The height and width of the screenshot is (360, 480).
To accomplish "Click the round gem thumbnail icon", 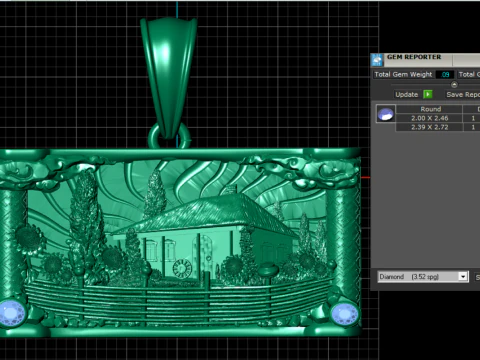I will [x=386, y=114].
